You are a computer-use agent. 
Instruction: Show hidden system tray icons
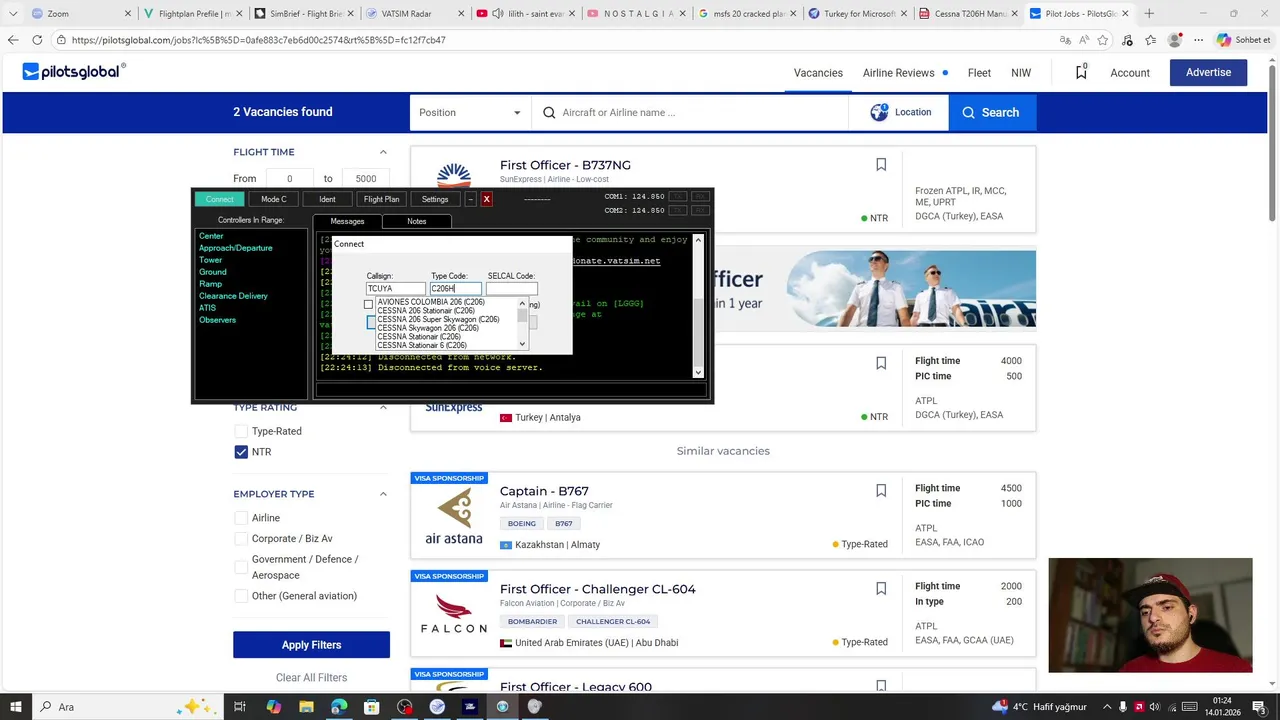coord(1105,706)
